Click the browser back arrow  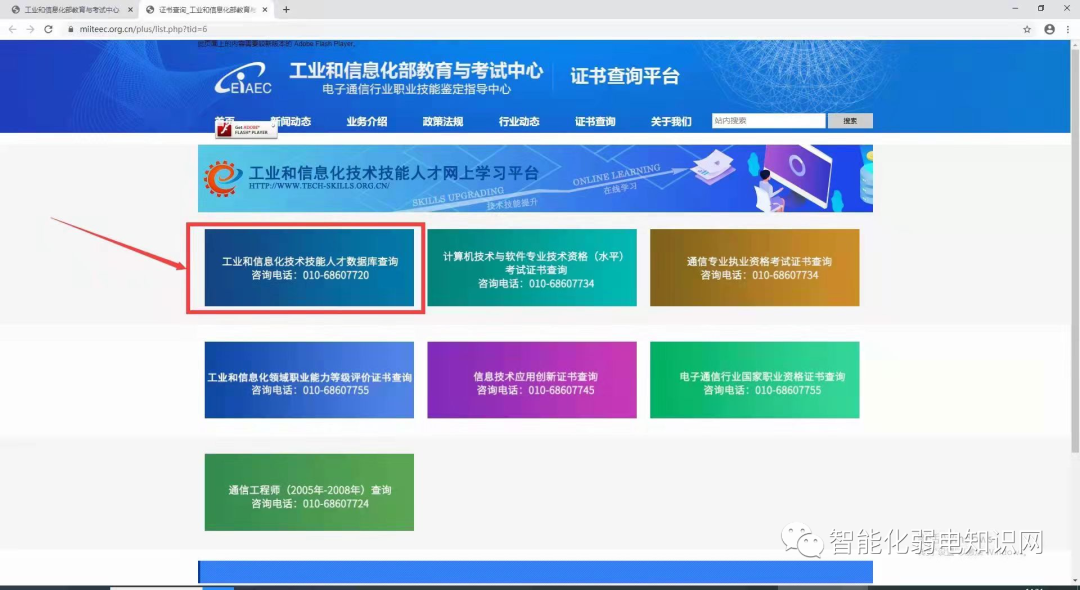(12, 29)
